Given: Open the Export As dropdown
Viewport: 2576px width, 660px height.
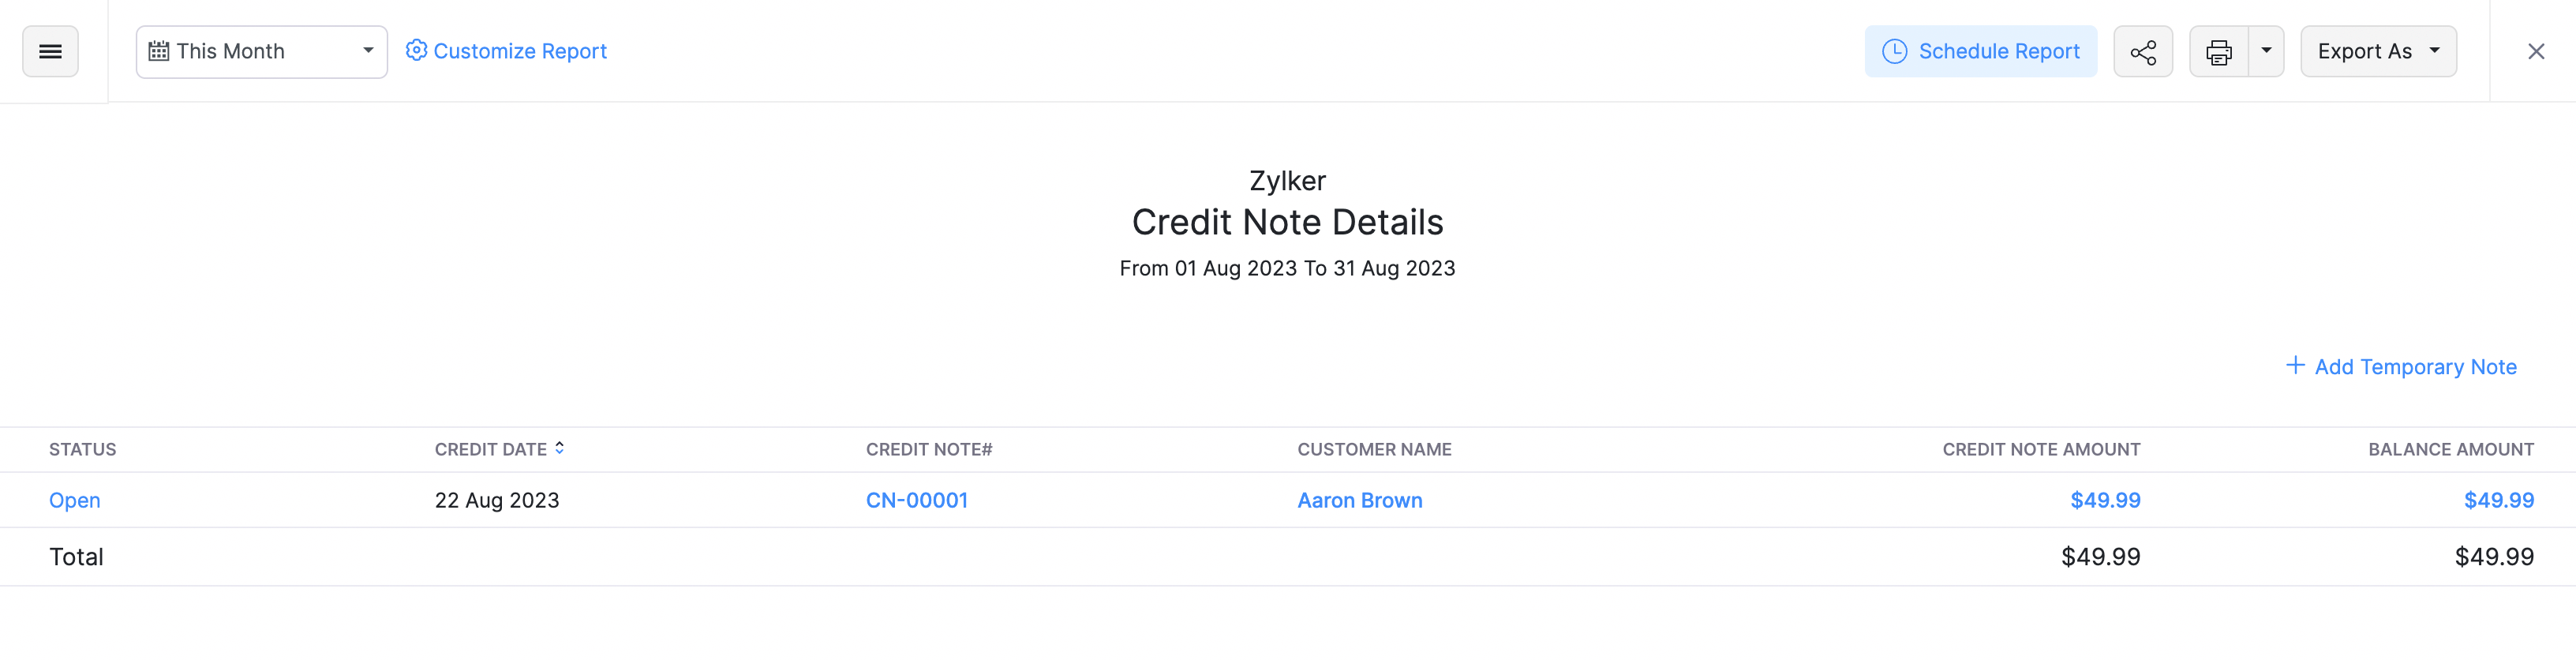Looking at the screenshot, I should (2377, 52).
